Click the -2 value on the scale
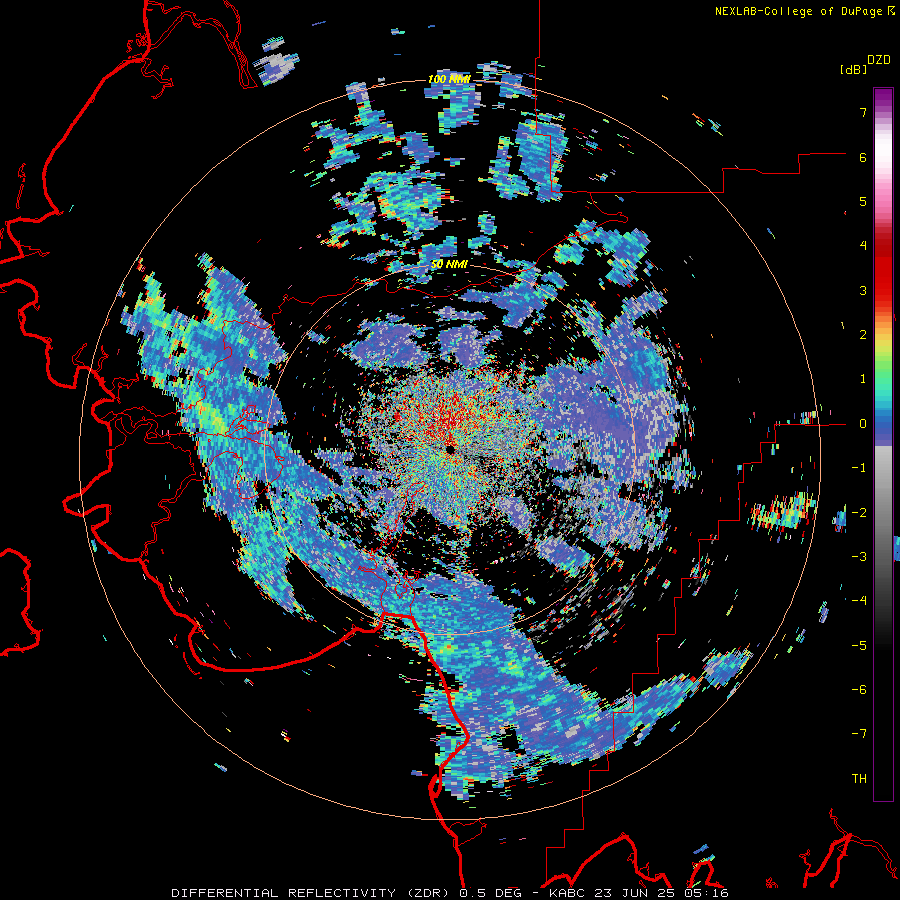 [859, 512]
